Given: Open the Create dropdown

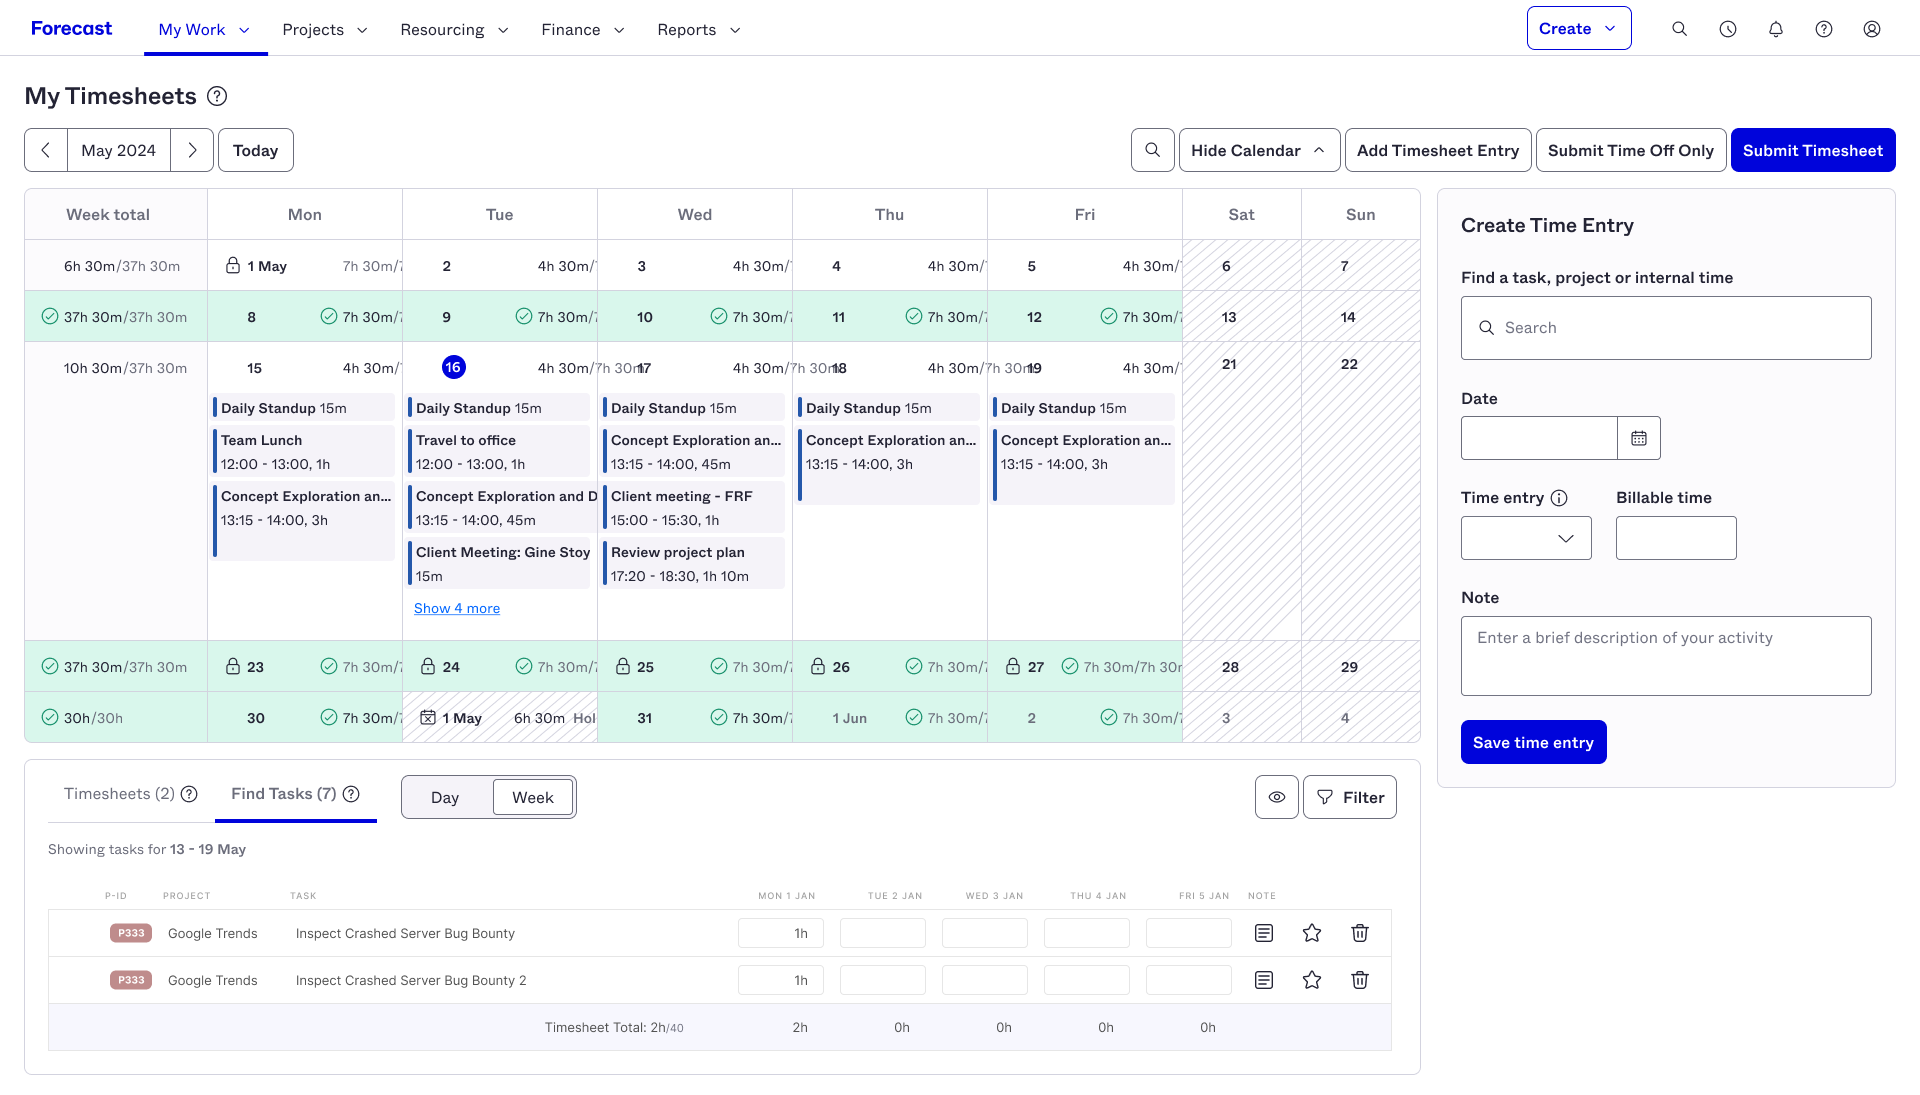Looking at the screenshot, I should pyautogui.click(x=1579, y=28).
